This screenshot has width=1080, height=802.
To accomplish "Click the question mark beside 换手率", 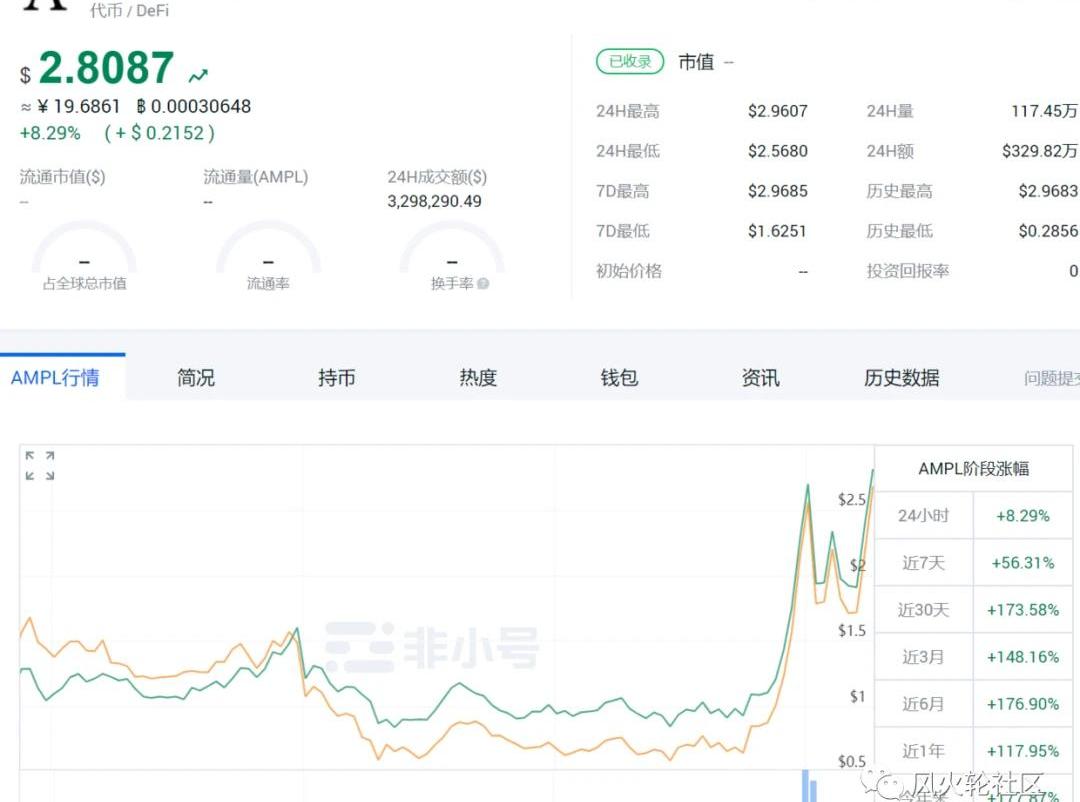I will pyautogui.click(x=484, y=284).
